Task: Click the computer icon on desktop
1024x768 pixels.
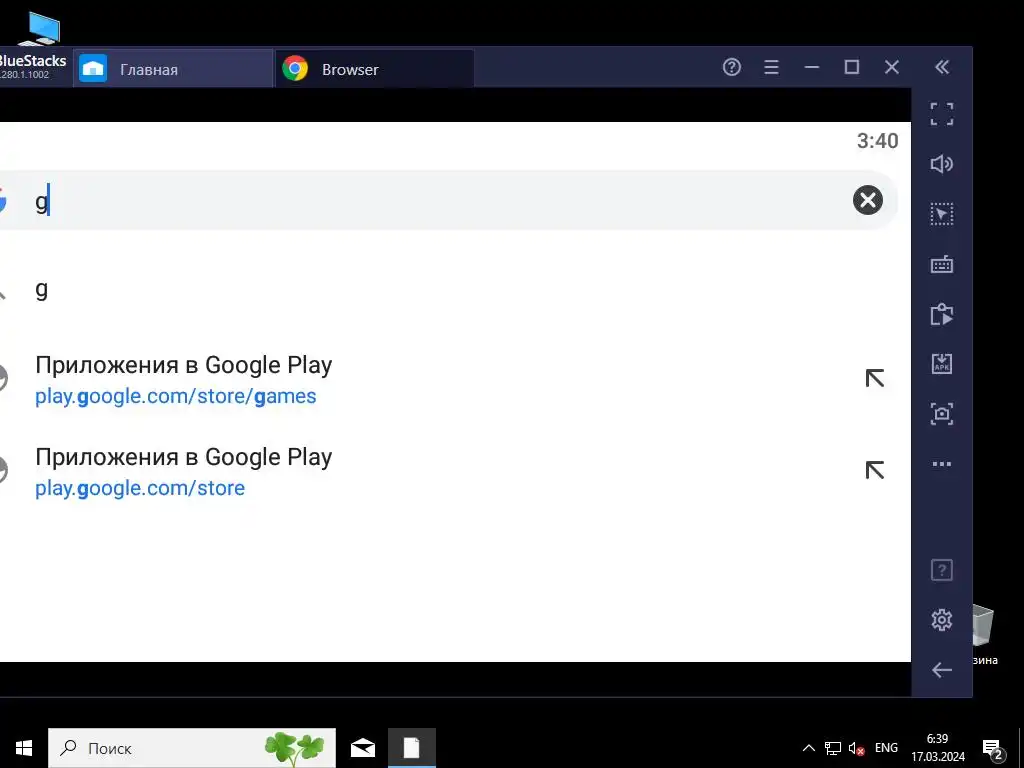Action: click(x=39, y=27)
